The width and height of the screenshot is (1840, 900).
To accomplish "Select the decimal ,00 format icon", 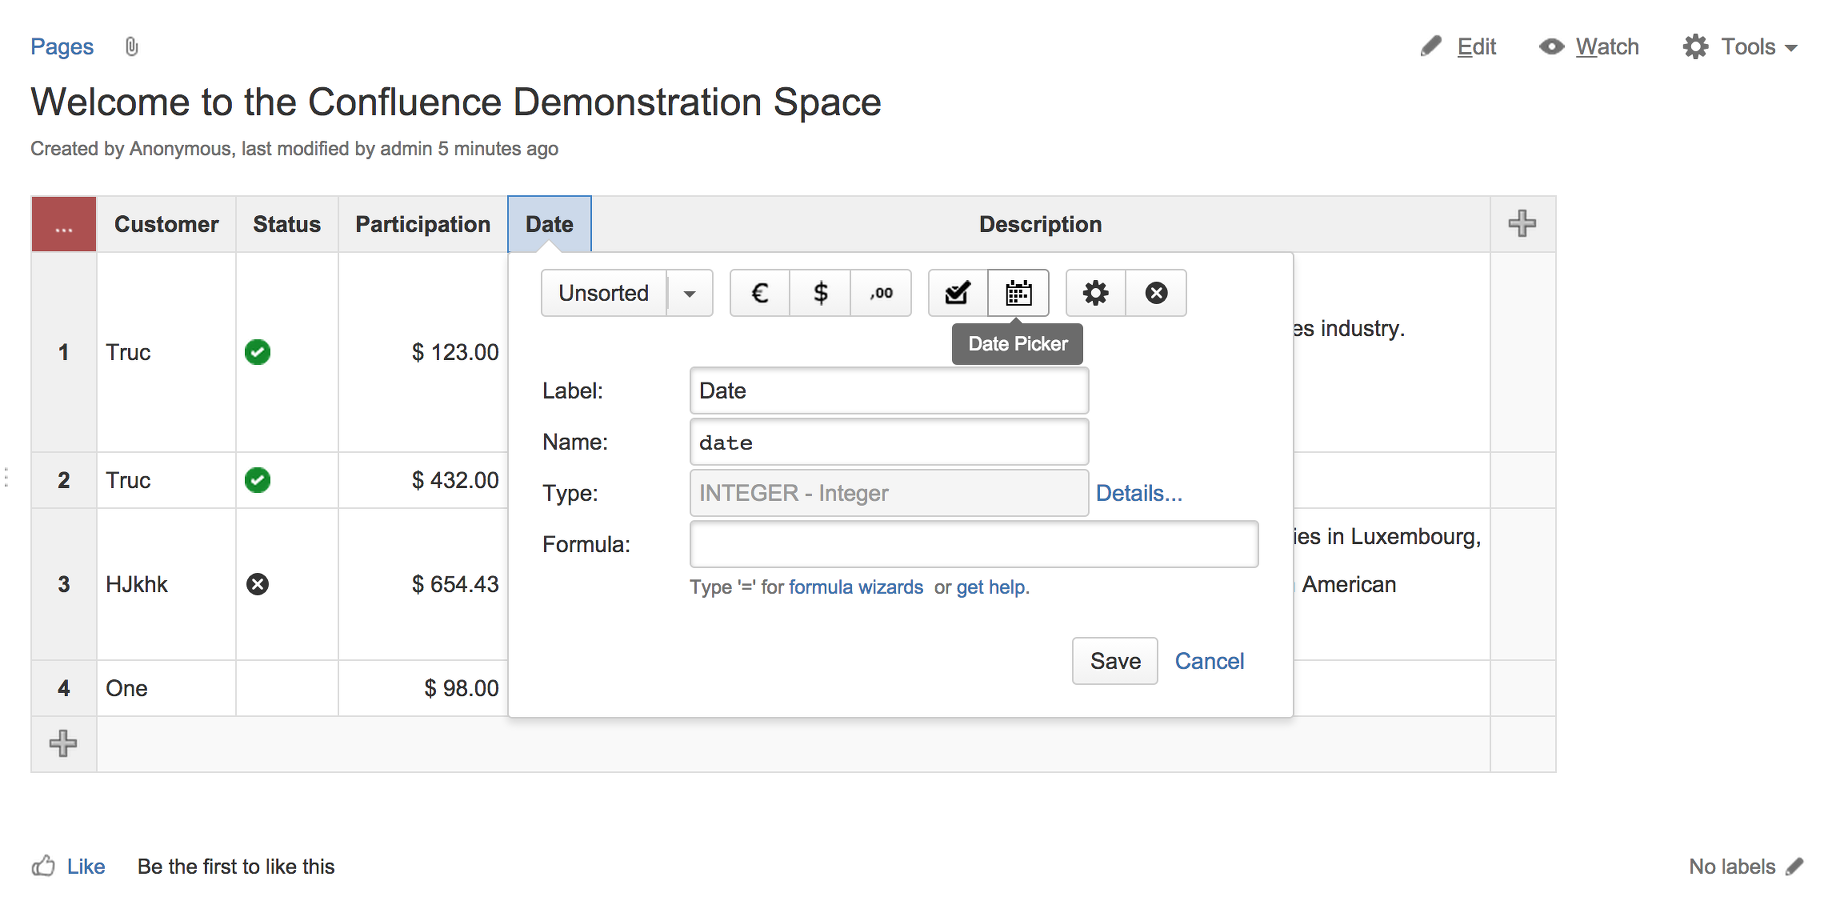I will 881,293.
